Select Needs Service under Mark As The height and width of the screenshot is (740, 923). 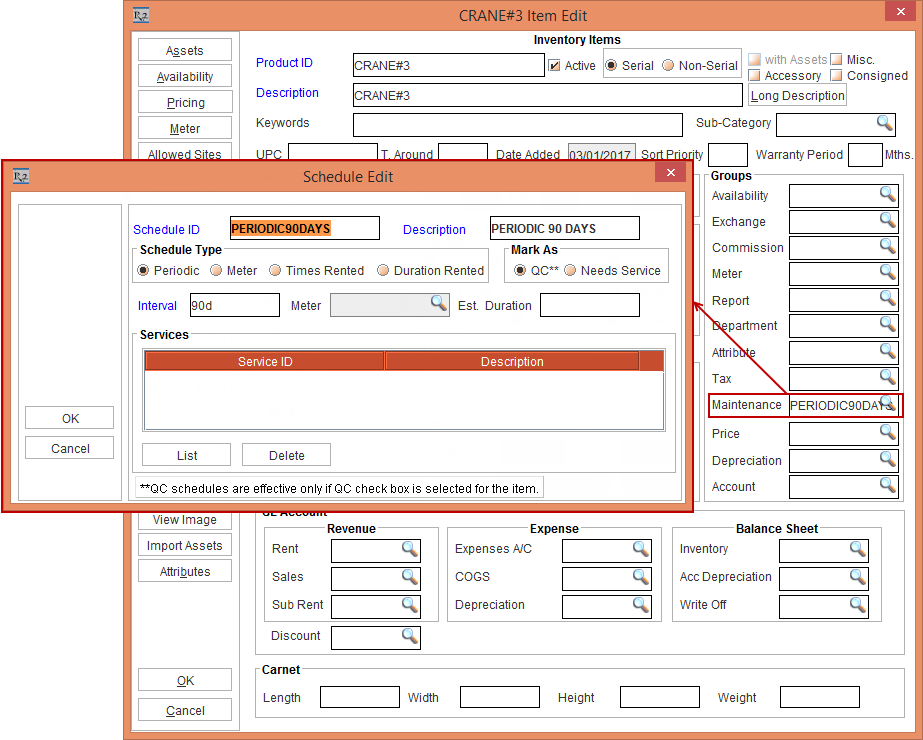pyautogui.click(x=572, y=271)
